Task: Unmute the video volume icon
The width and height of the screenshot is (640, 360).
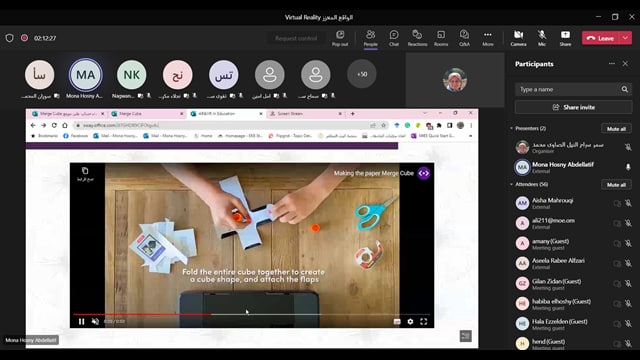Action: [x=95, y=322]
